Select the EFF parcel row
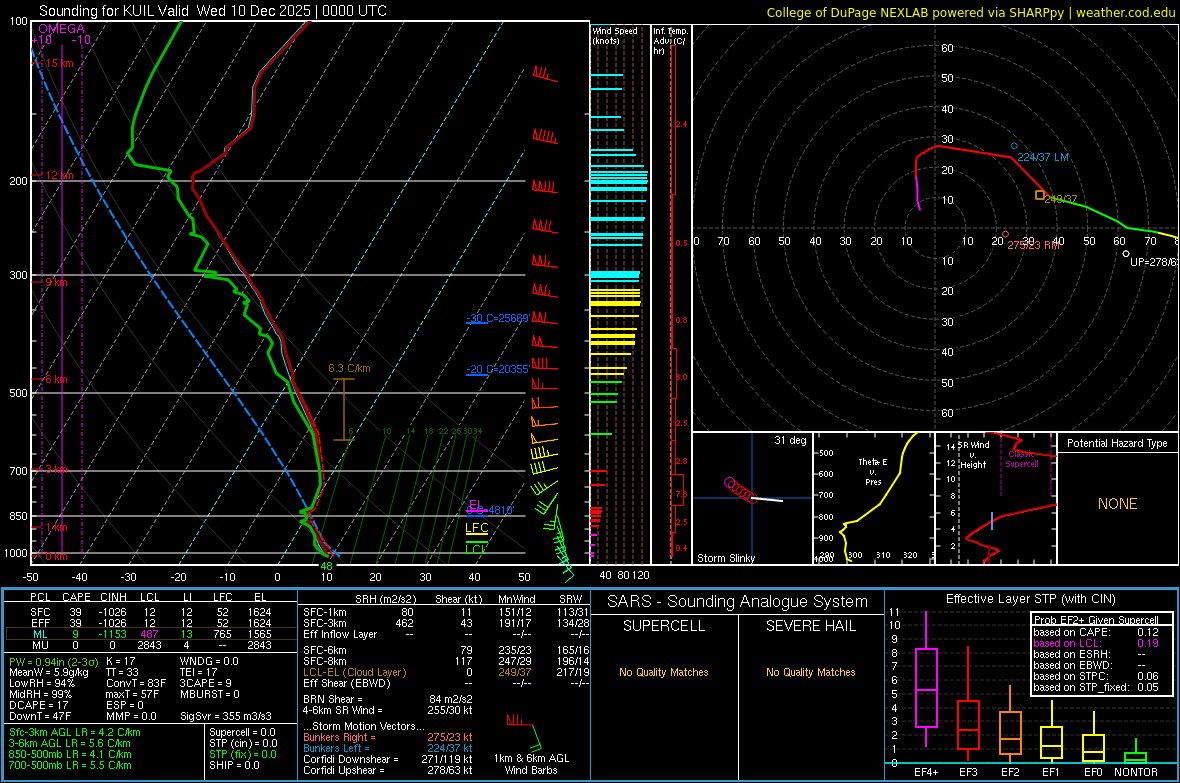The height and width of the screenshot is (783, 1180). pos(151,623)
